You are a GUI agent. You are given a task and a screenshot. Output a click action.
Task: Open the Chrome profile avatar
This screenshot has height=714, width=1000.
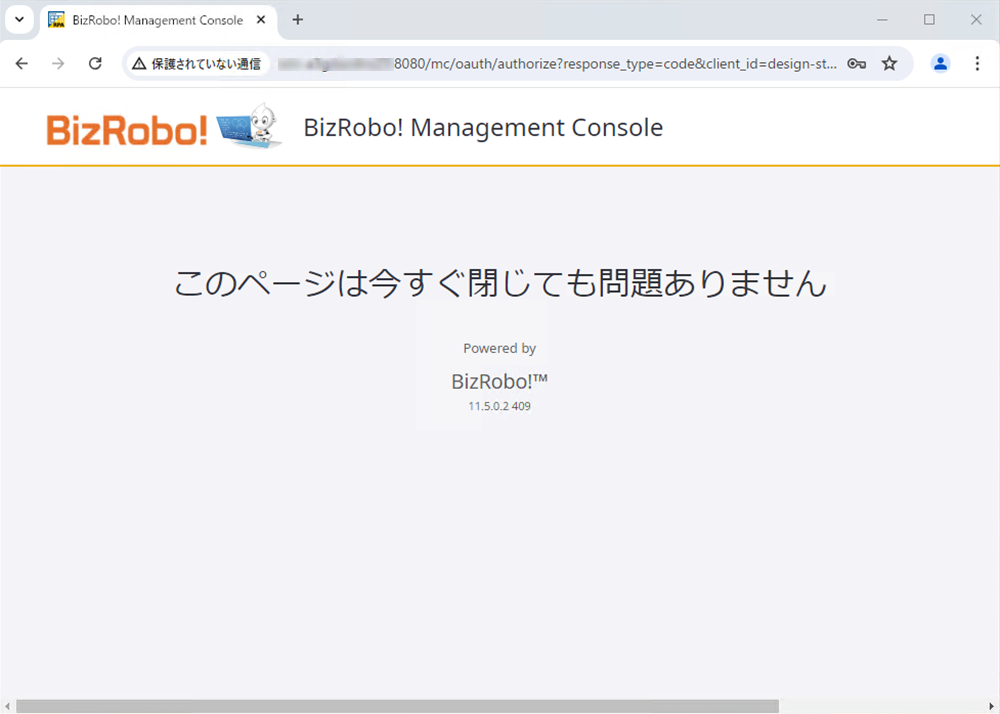[x=940, y=63]
